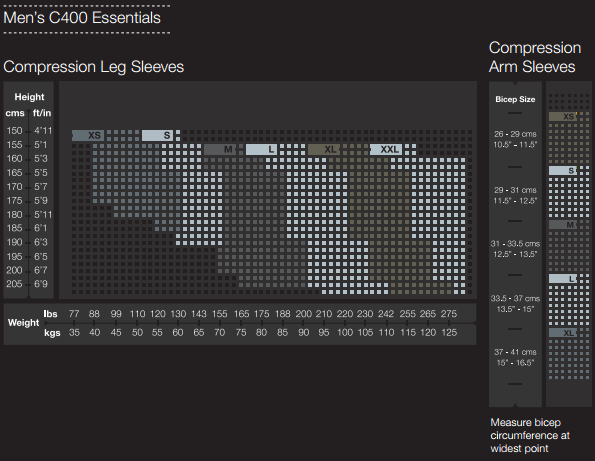Click the 242 lbs weight value
Screen dimensions: 595x461
(386, 314)
